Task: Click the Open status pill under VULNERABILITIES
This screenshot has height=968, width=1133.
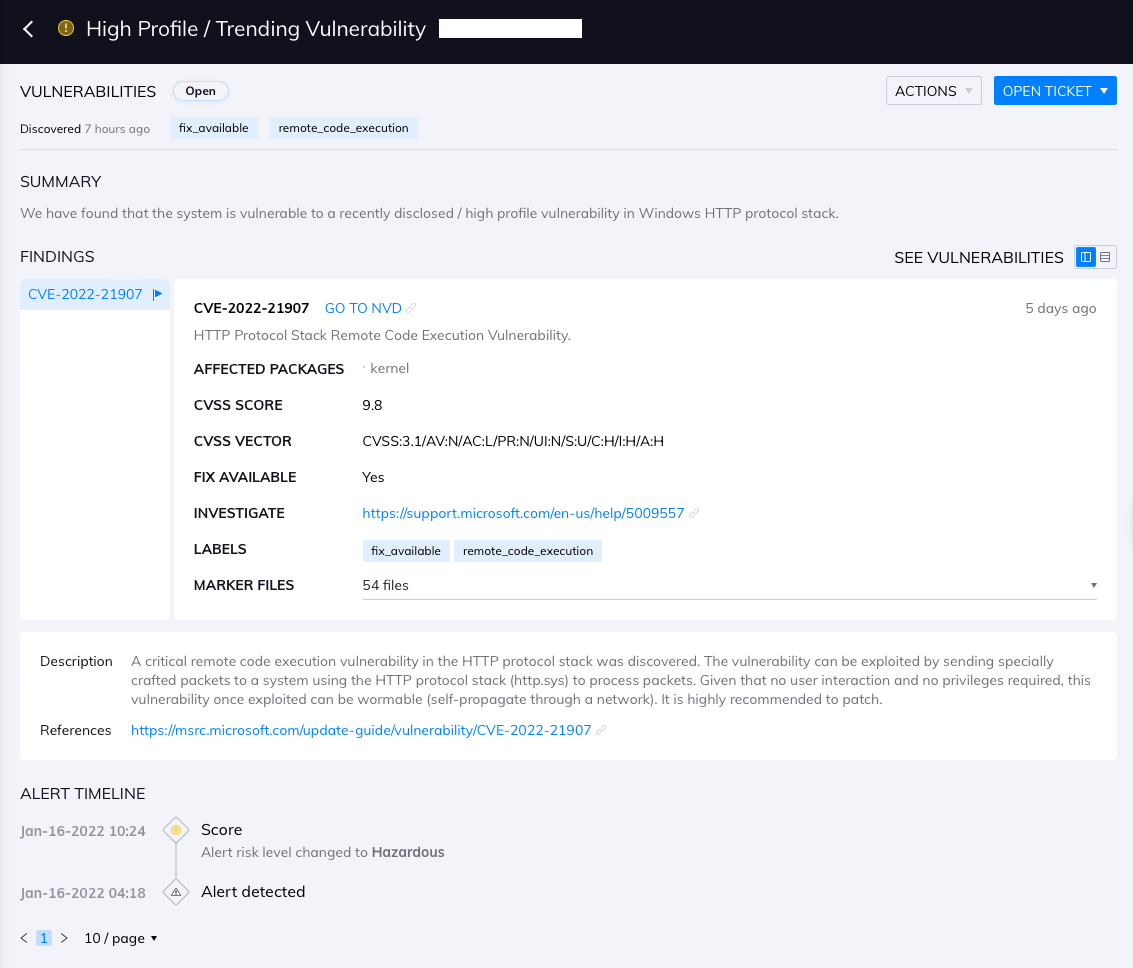Action: [200, 91]
